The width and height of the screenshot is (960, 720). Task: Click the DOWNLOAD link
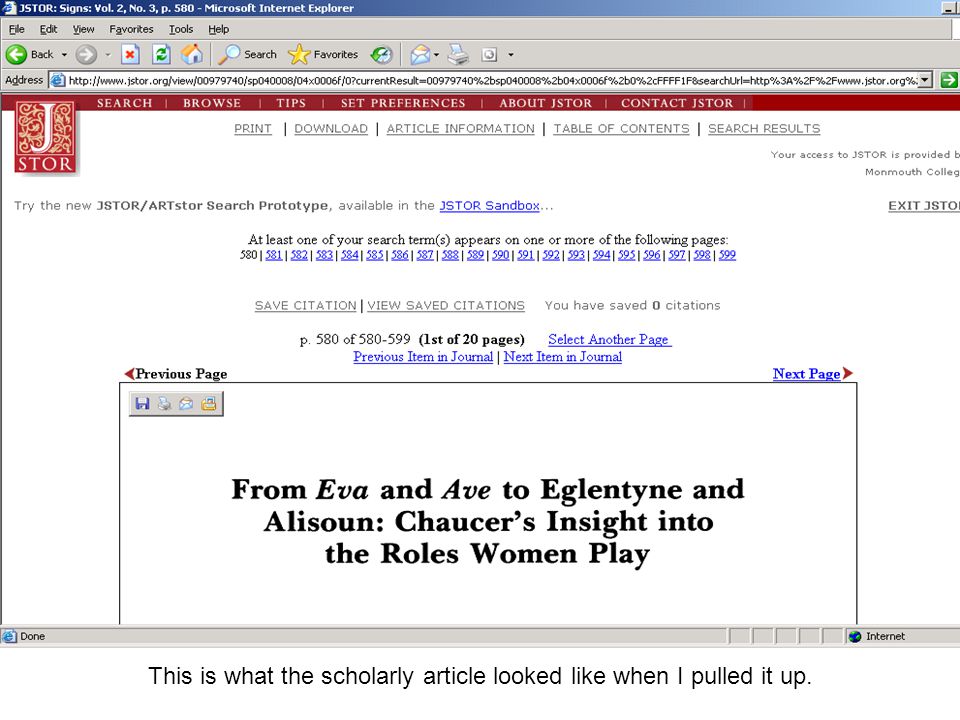point(331,129)
